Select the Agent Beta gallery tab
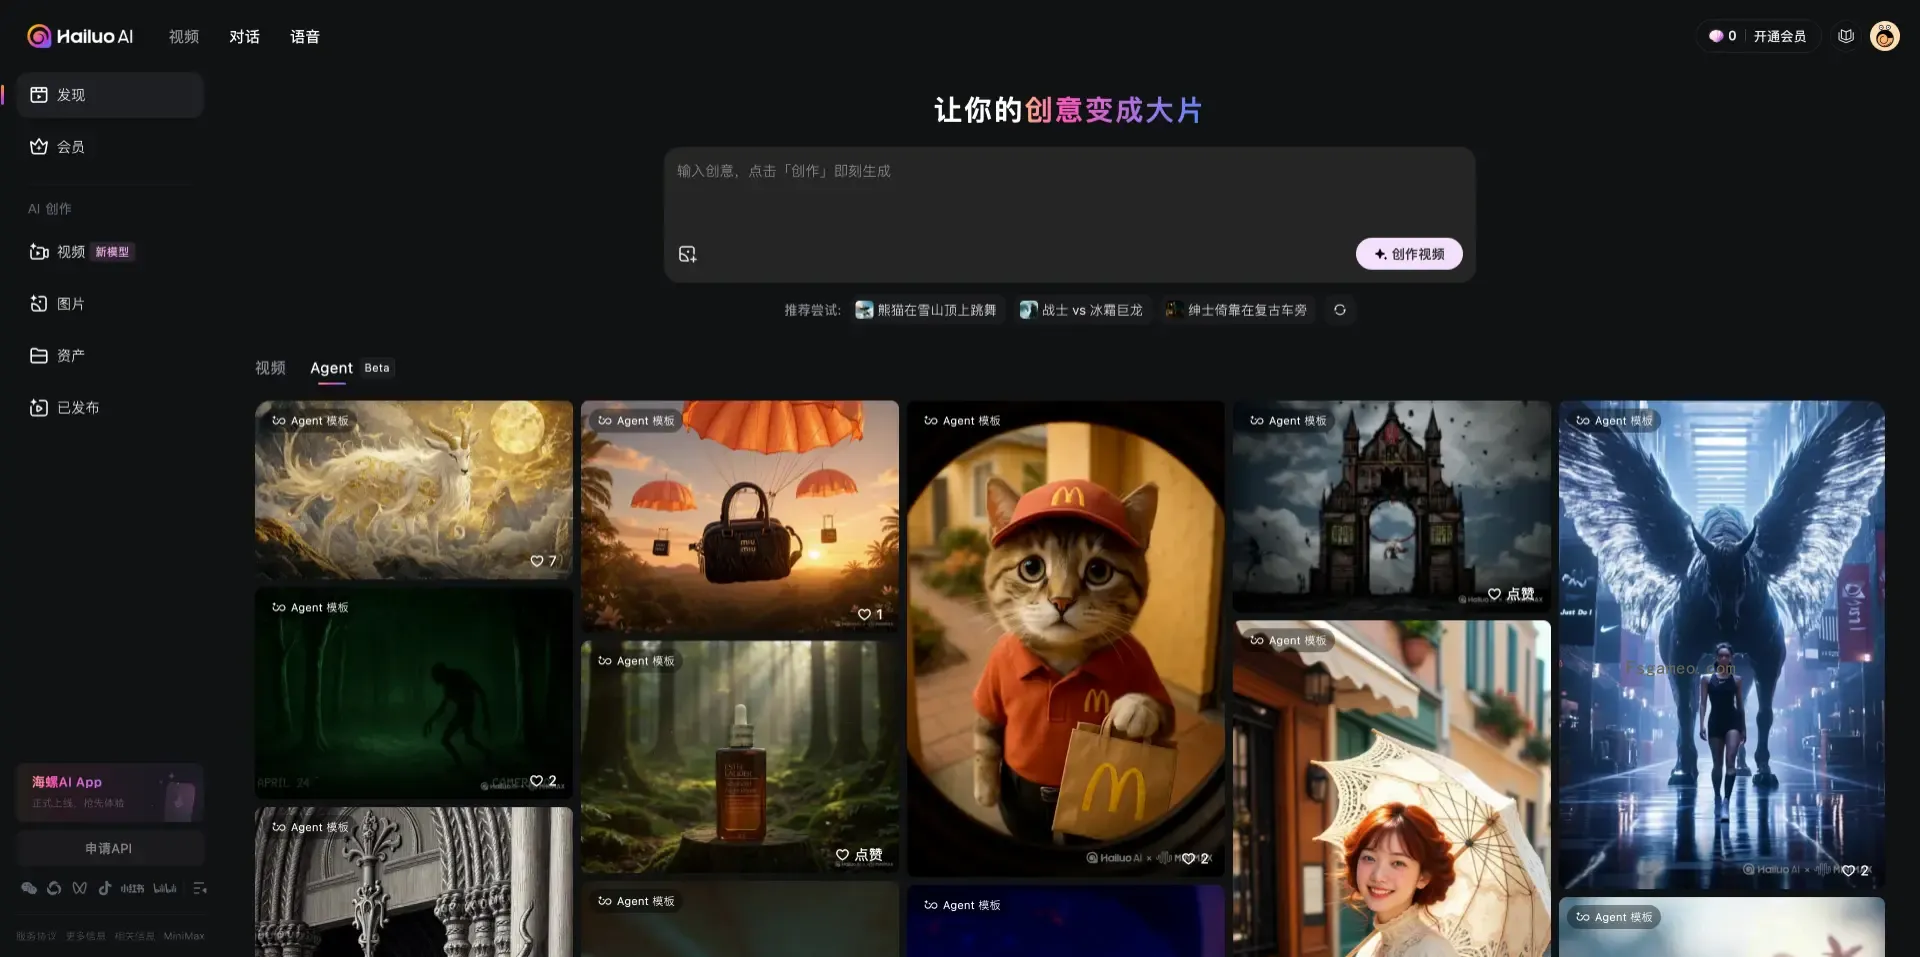Screen dimensions: 1920x957 pyautogui.click(x=352, y=368)
